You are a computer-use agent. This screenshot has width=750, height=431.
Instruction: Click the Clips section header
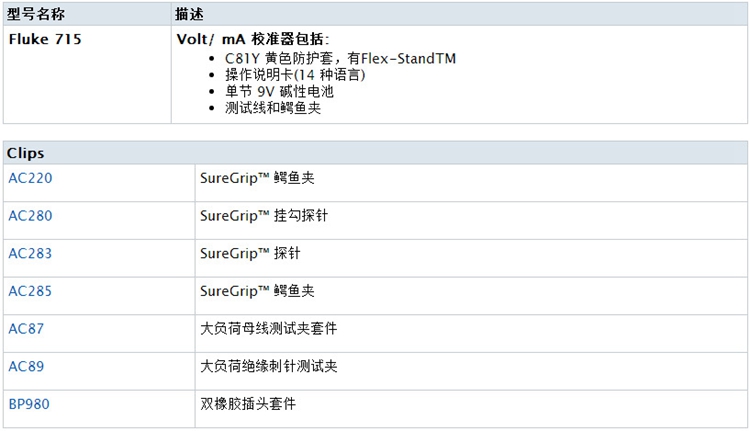pos(25,153)
